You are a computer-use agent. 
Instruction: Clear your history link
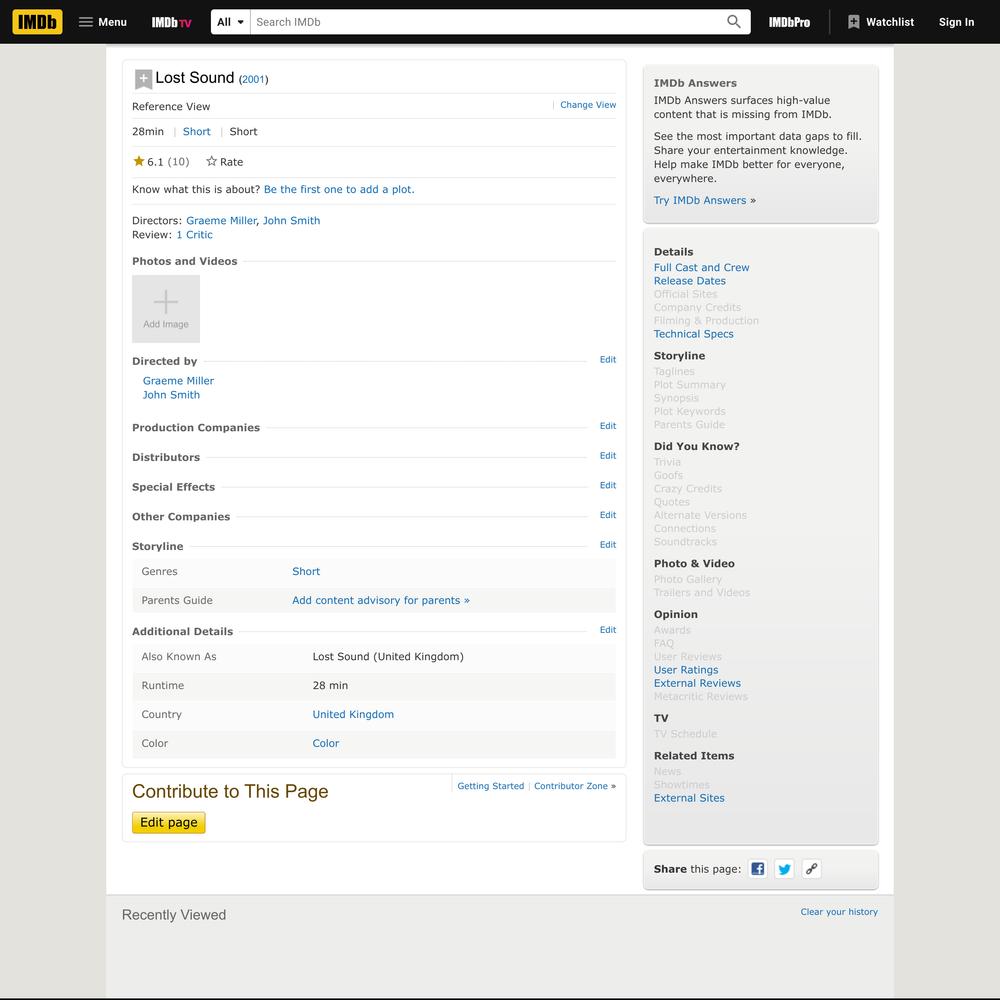pos(839,912)
